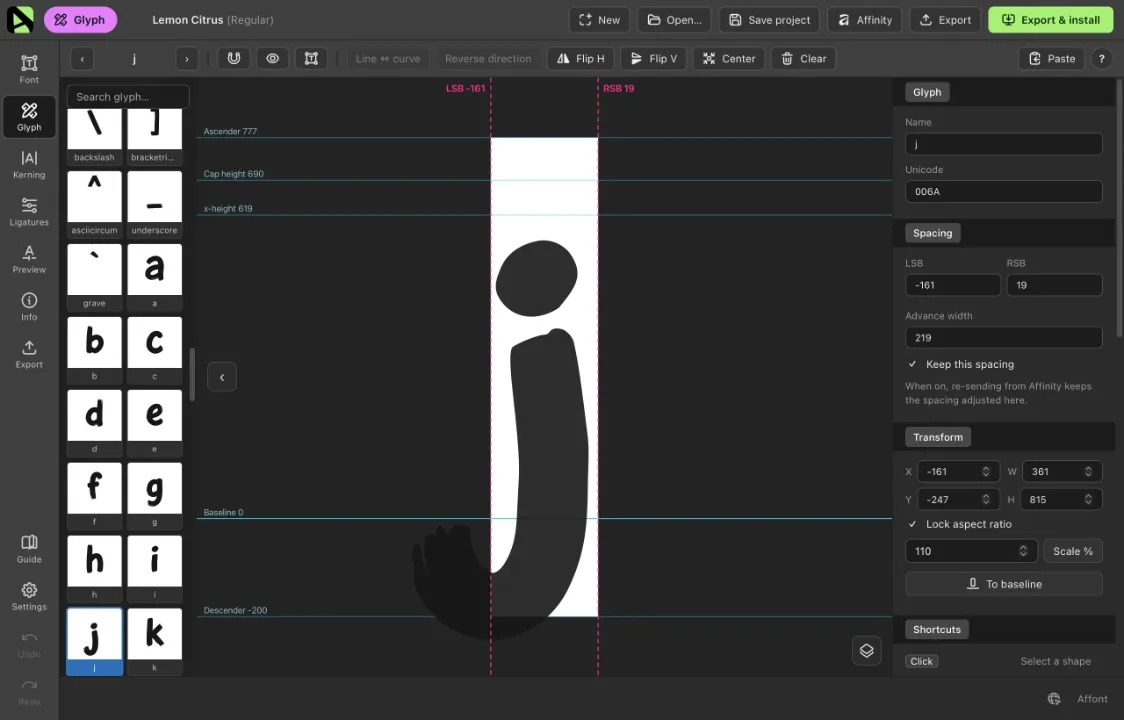The image size is (1124, 720).
Task: Click the glyph Name field
Action: [1004, 143]
